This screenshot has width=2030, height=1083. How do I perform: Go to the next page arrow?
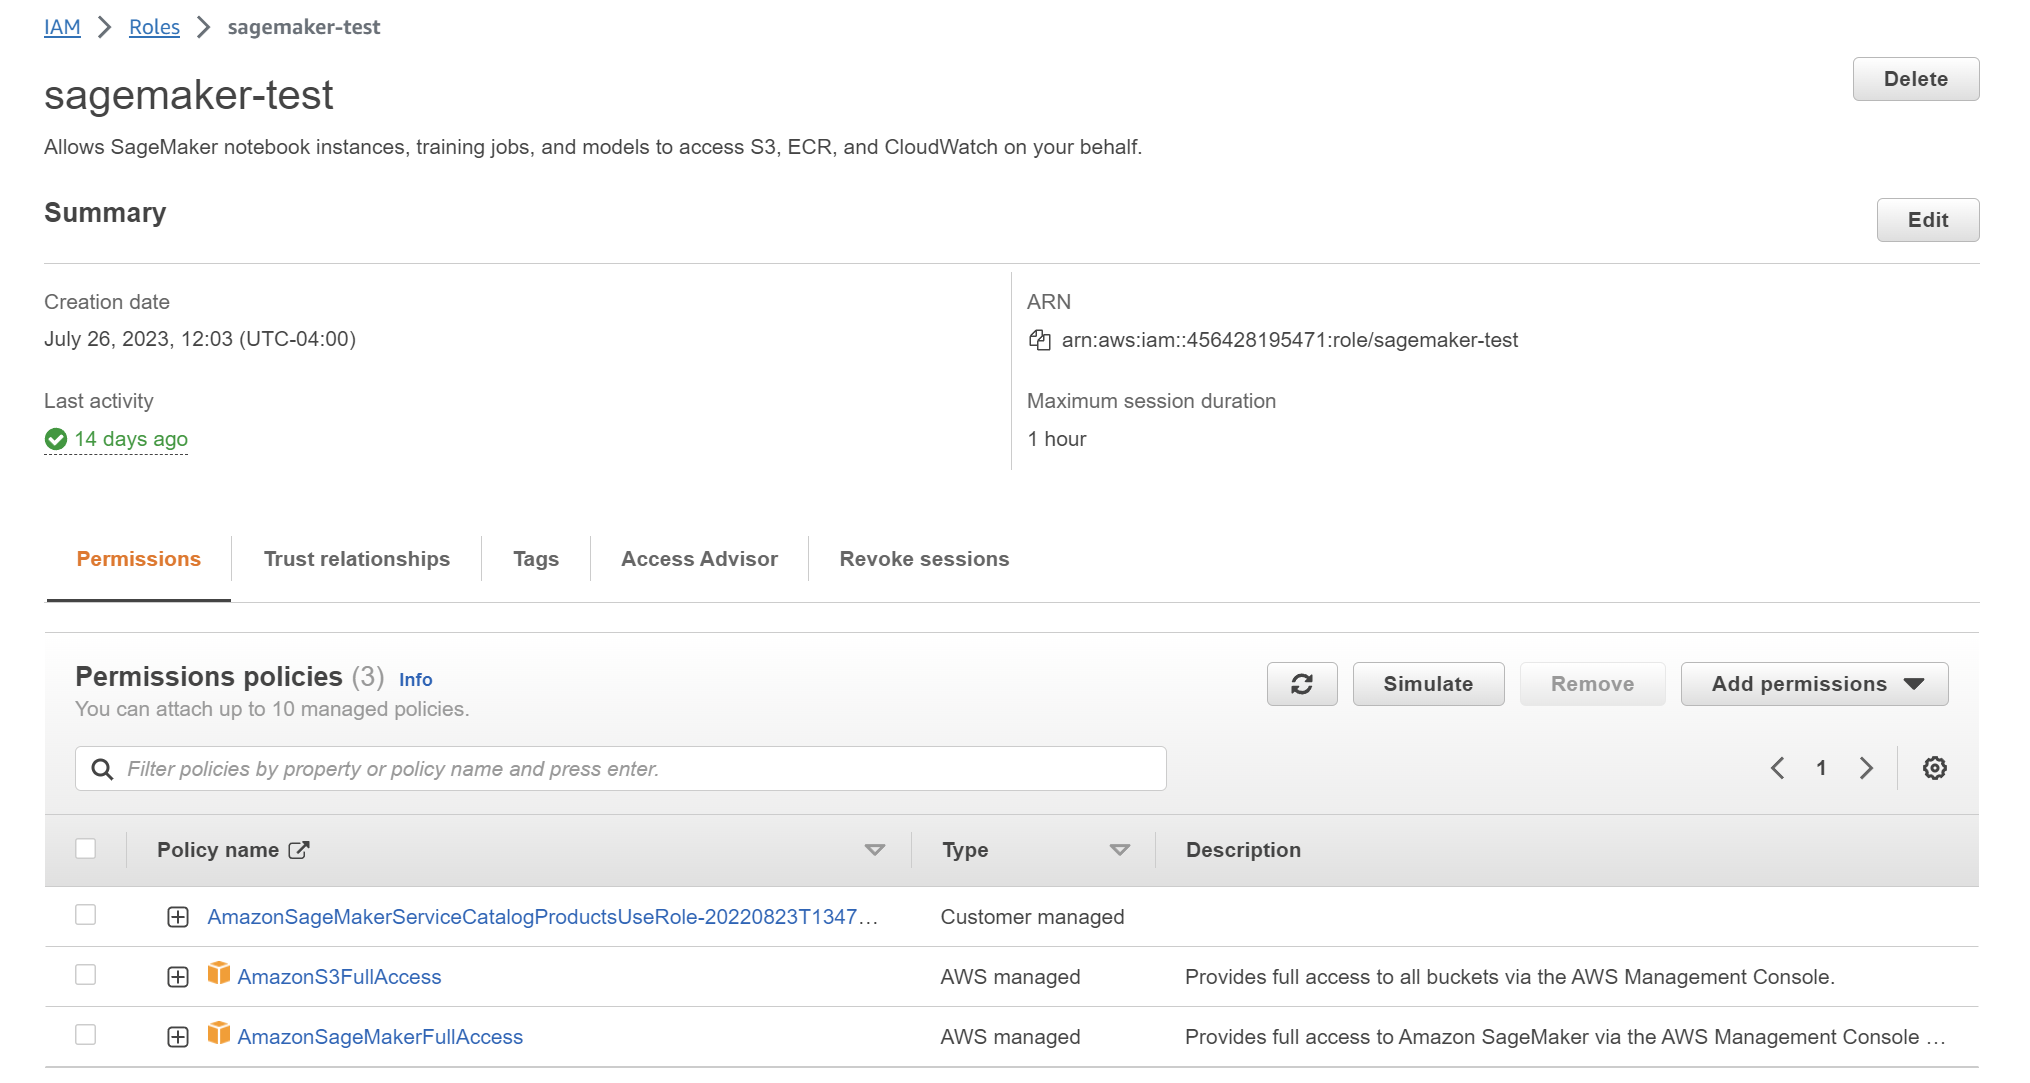pos(1866,768)
